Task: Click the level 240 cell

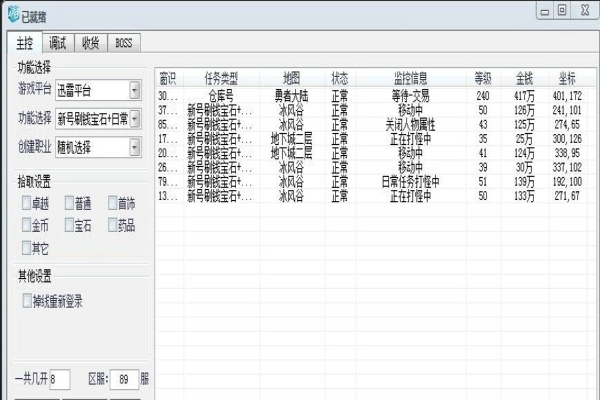Action: 483,96
